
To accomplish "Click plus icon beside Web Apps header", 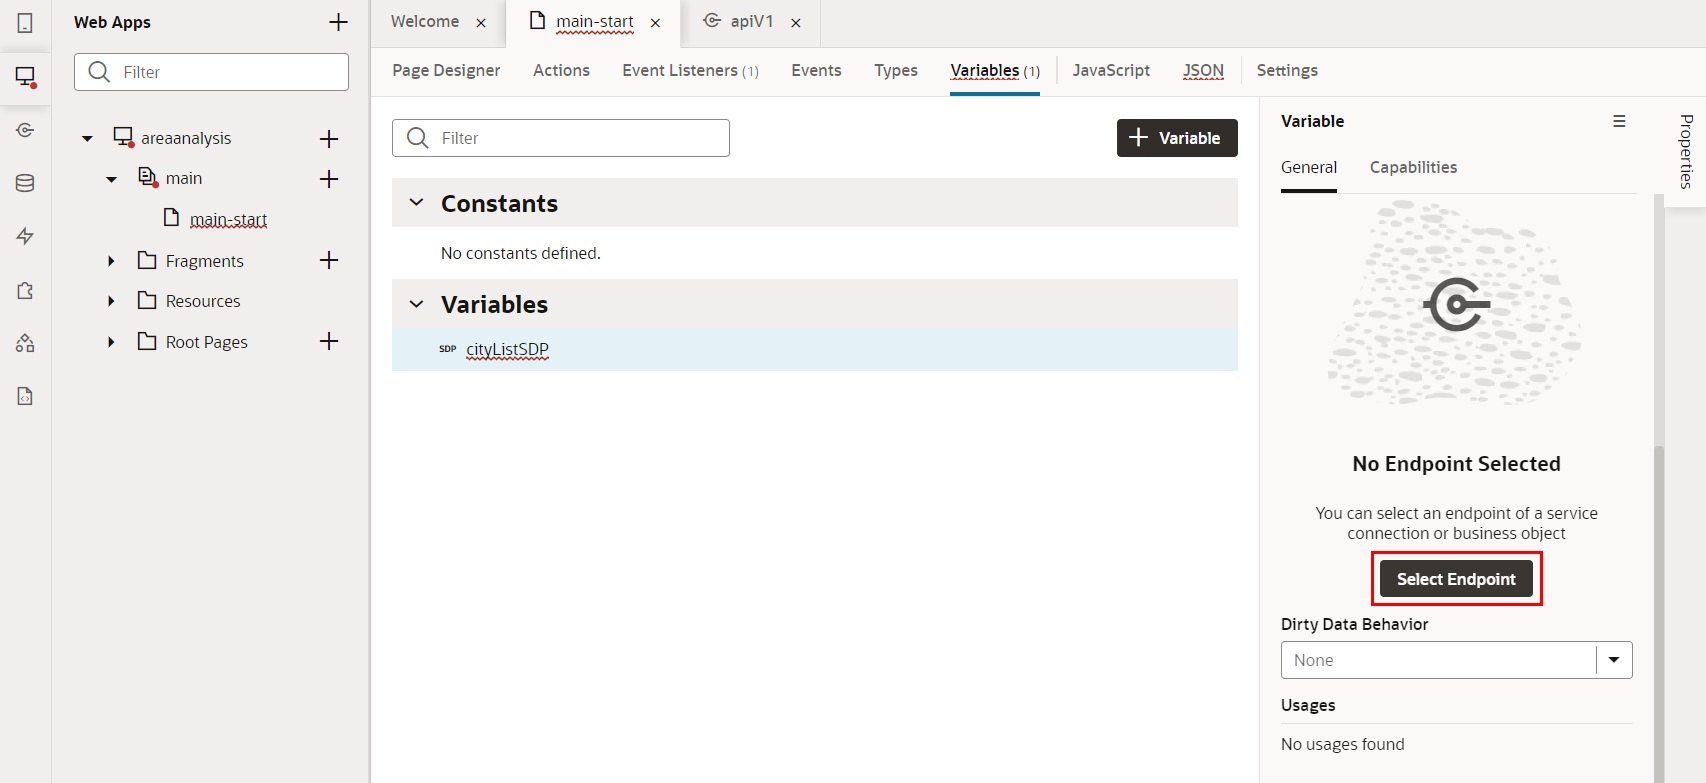I will coord(338,22).
